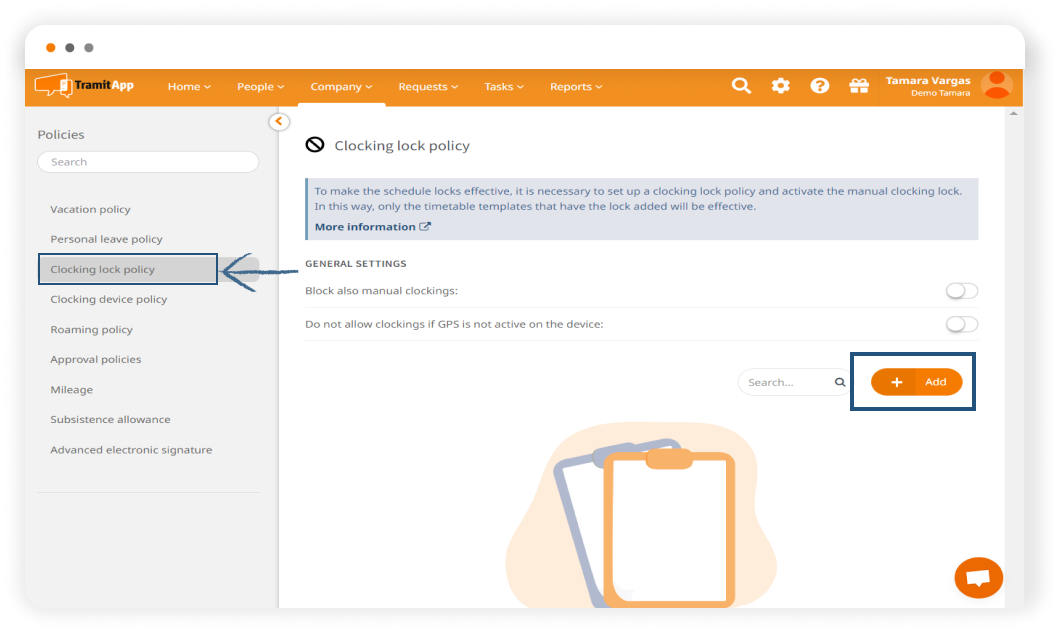Image resolution: width=1061 pixels, height=633 pixels.
Task: Expand the Reports dropdown menu
Action: [576, 87]
